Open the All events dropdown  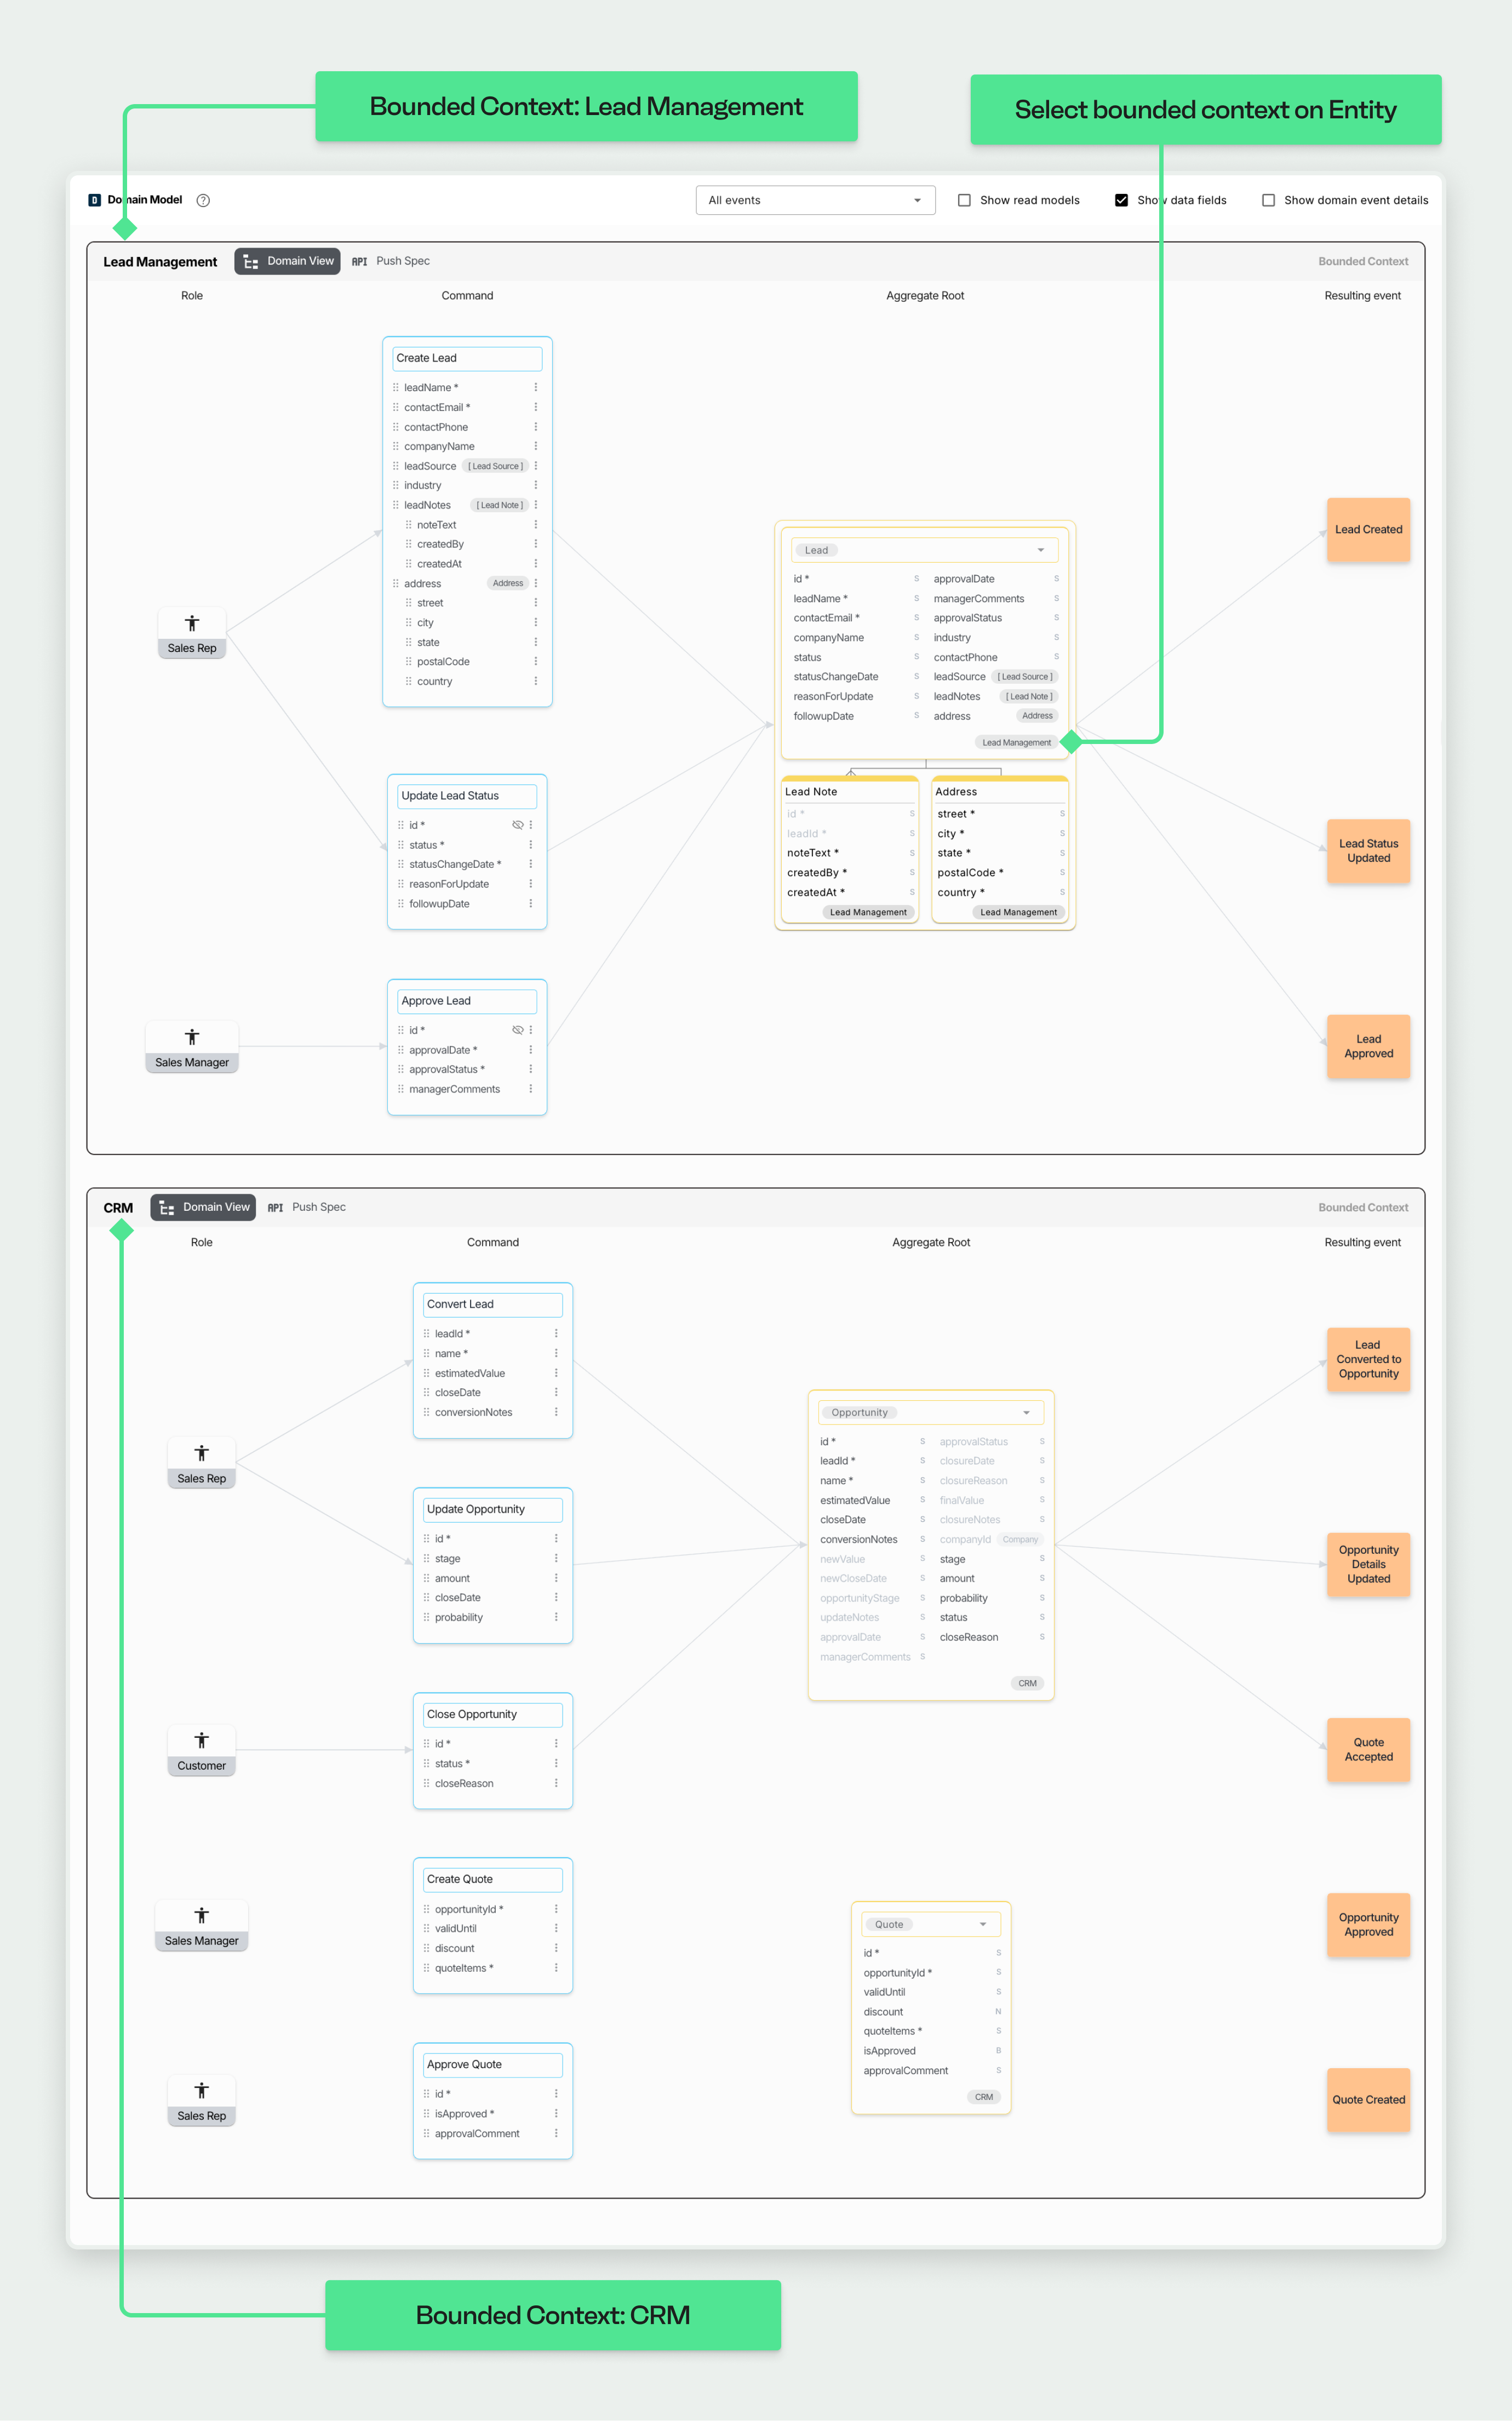tap(815, 200)
